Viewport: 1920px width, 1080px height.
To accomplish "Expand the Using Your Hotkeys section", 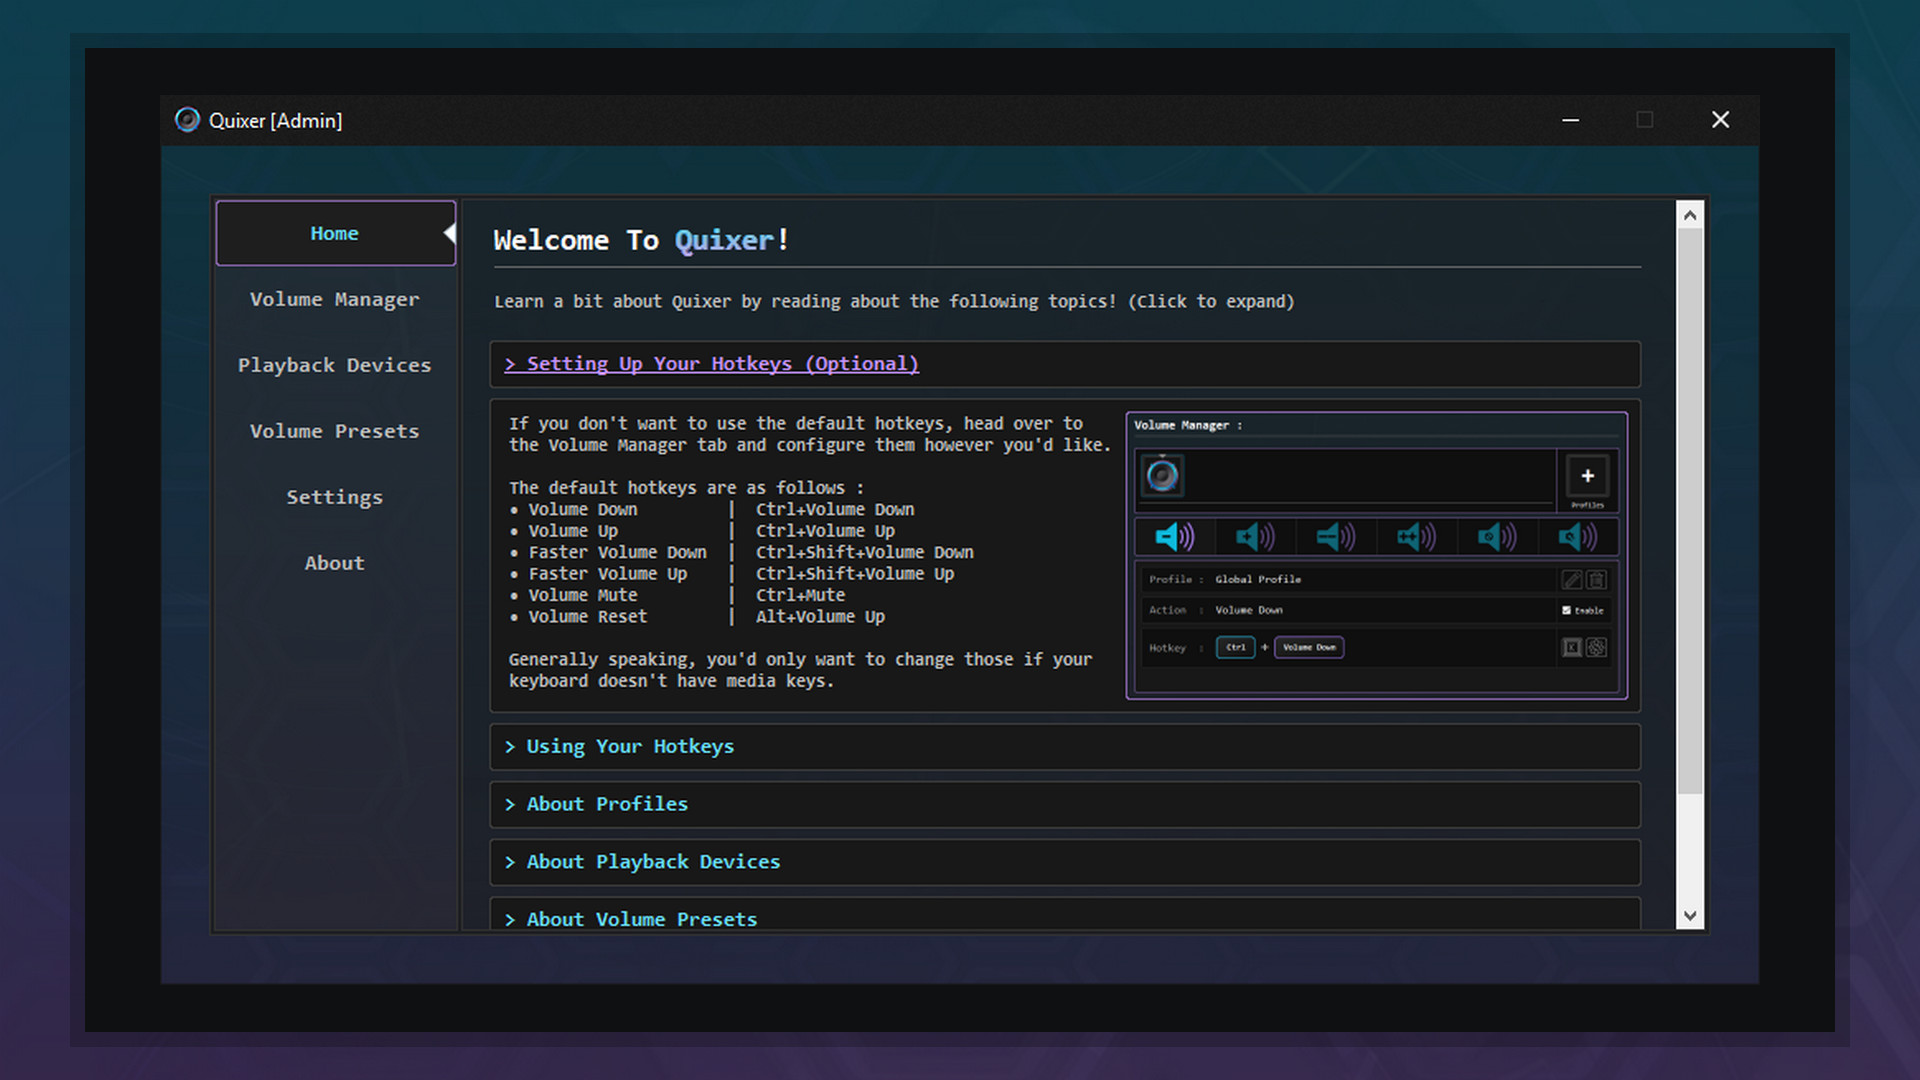I will (629, 746).
